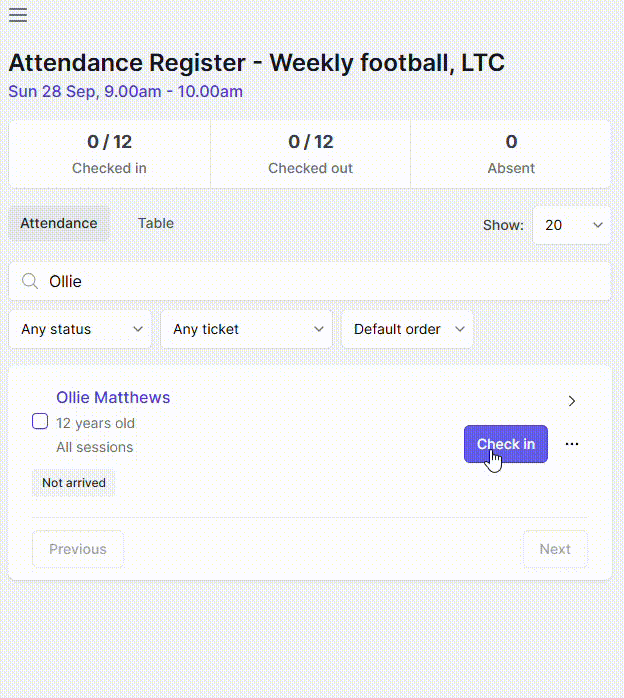Change the Default order sorting dropdown
The height and width of the screenshot is (698, 624).
[407, 329]
